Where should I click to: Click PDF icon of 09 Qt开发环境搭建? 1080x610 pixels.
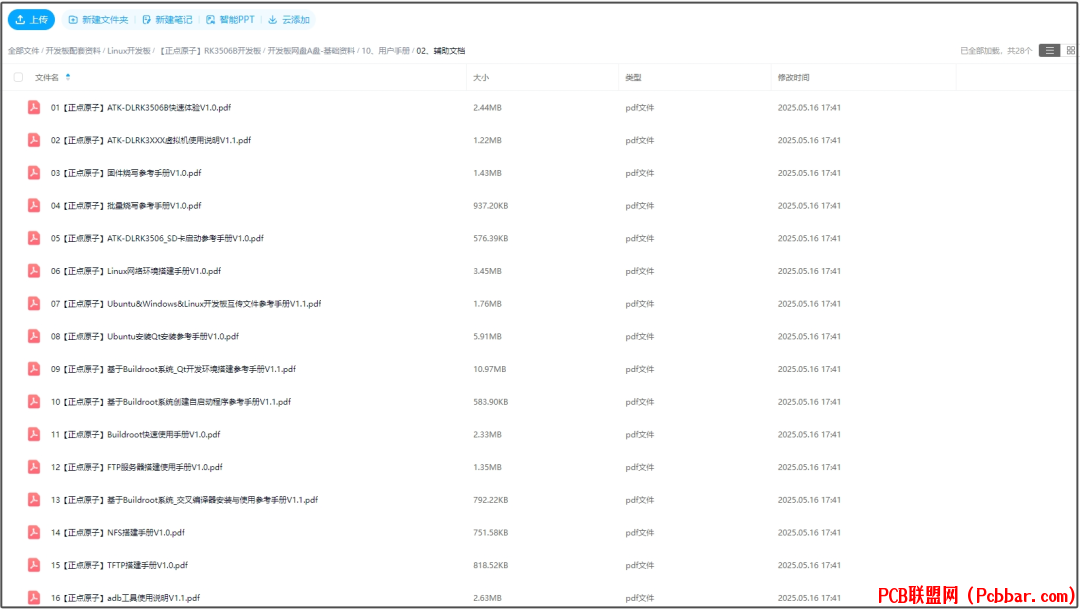34,369
